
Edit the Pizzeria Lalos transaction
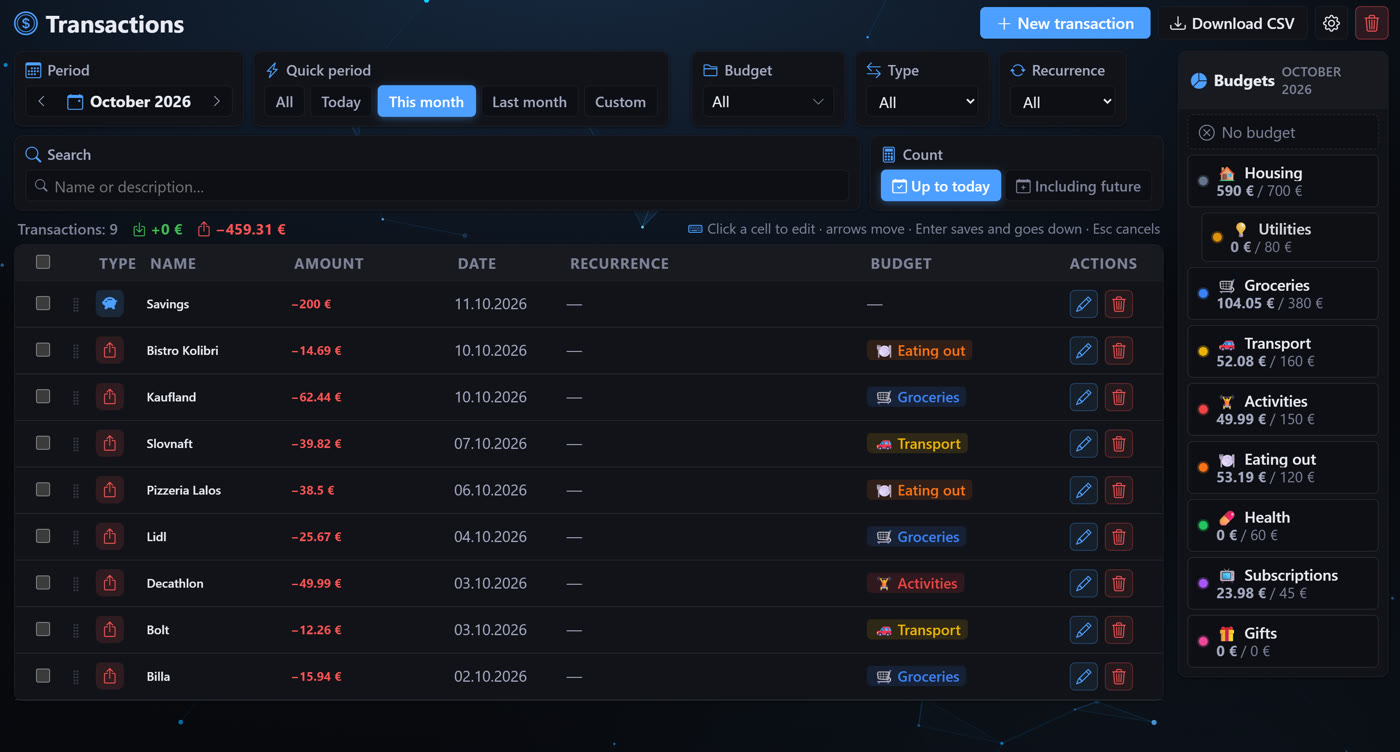pyautogui.click(x=1083, y=490)
